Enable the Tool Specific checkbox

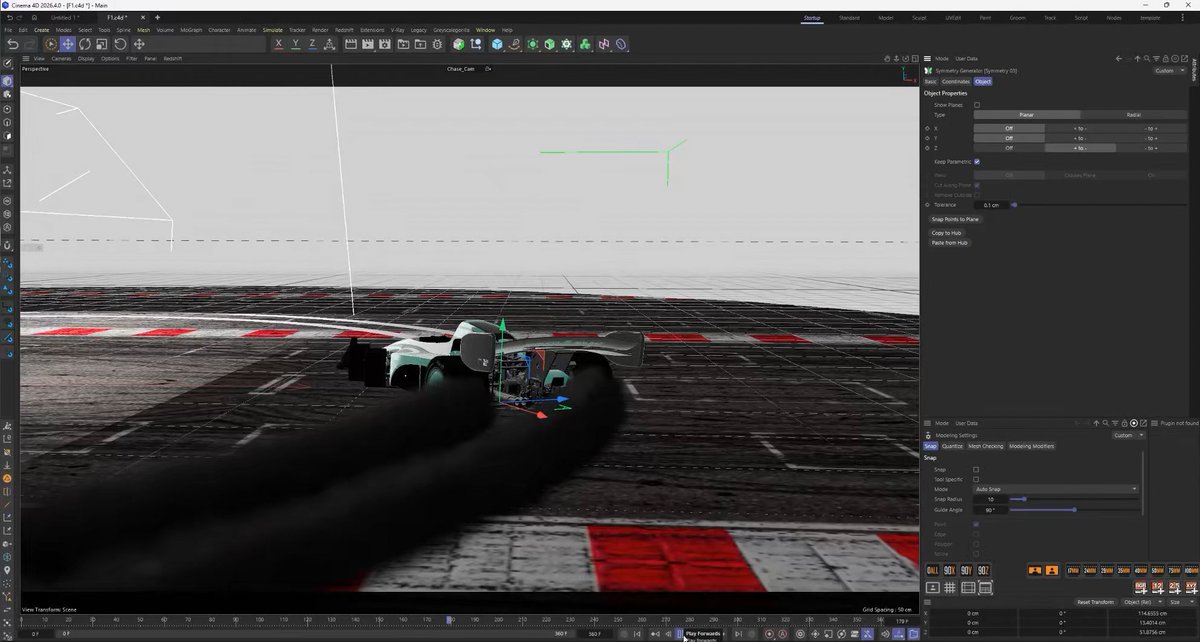pyautogui.click(x=976, y=479)
